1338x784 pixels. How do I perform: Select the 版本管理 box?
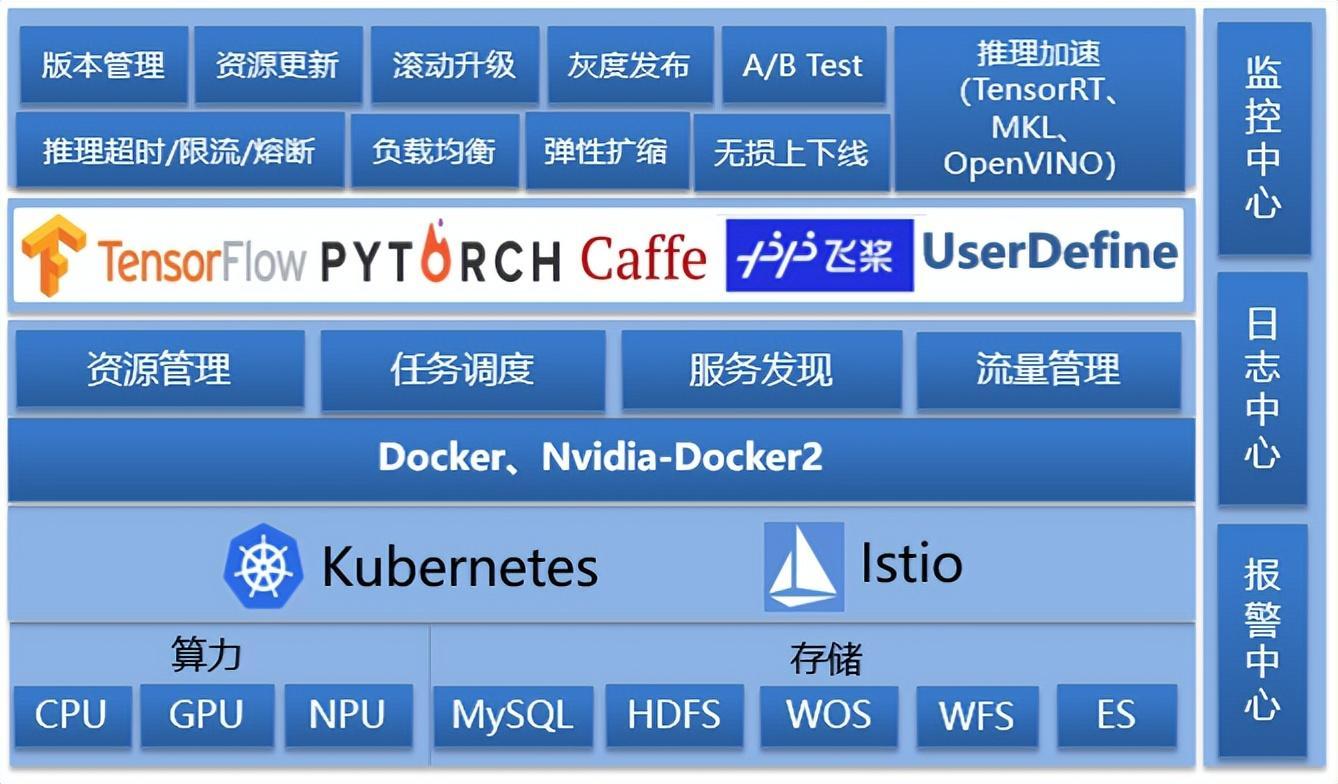[x=103, y=65]
